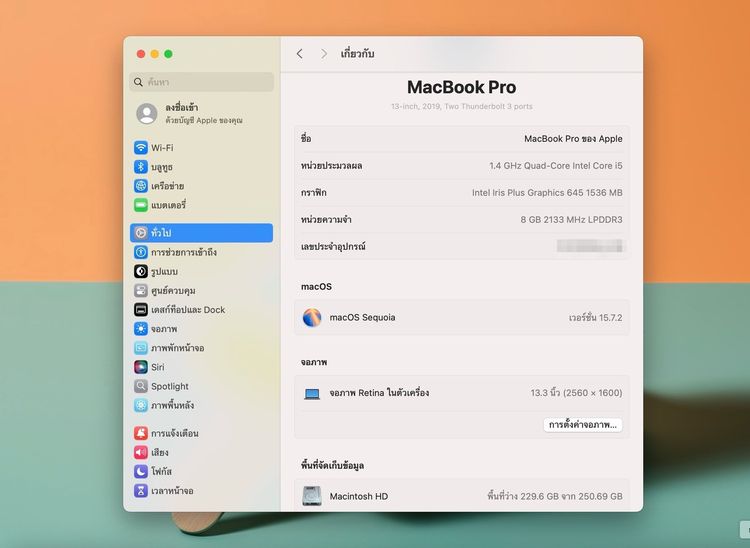750x548 pixels.
Task: Click the 'พื้นที่จัดเก็บข้อมูล' section heading
Action: [x=332, y=465]
